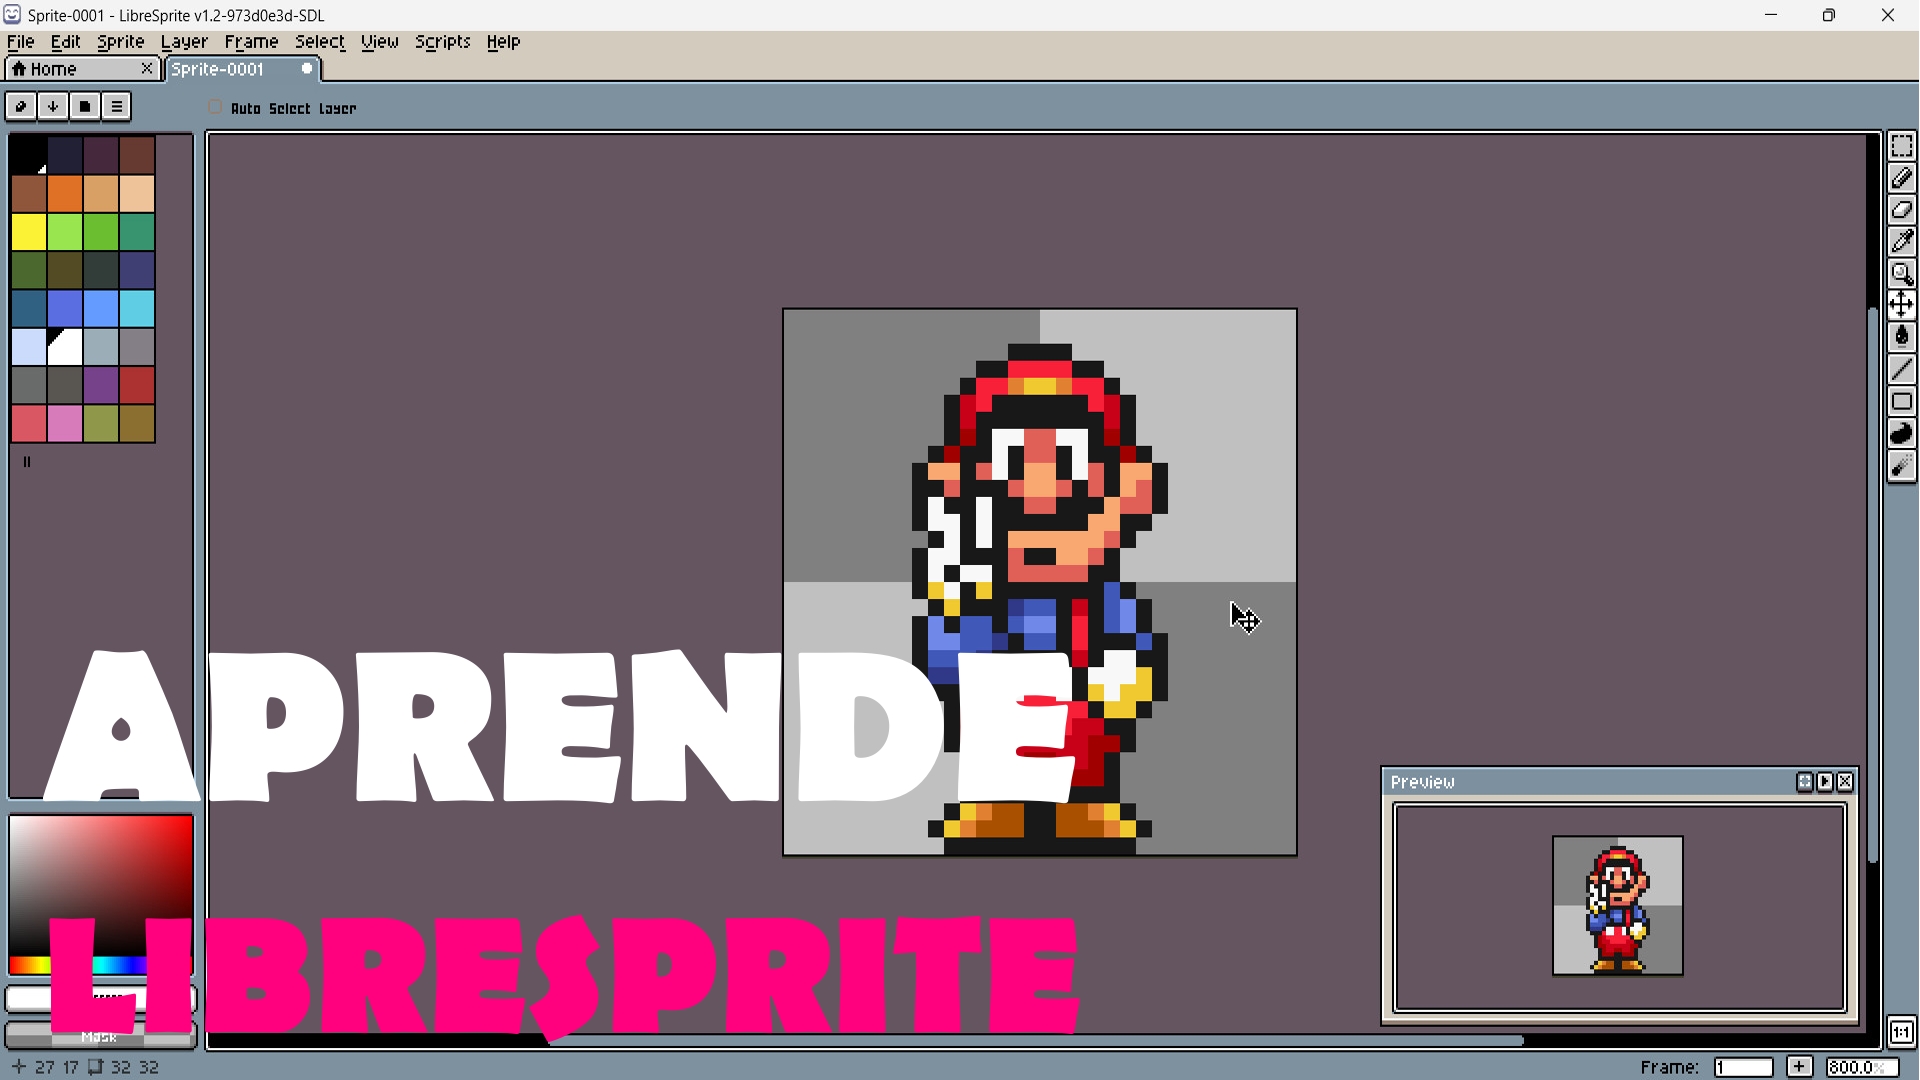Choose the Paint Bucket tool
Screen dimensions: 1920x1080
click(1903, 337)
